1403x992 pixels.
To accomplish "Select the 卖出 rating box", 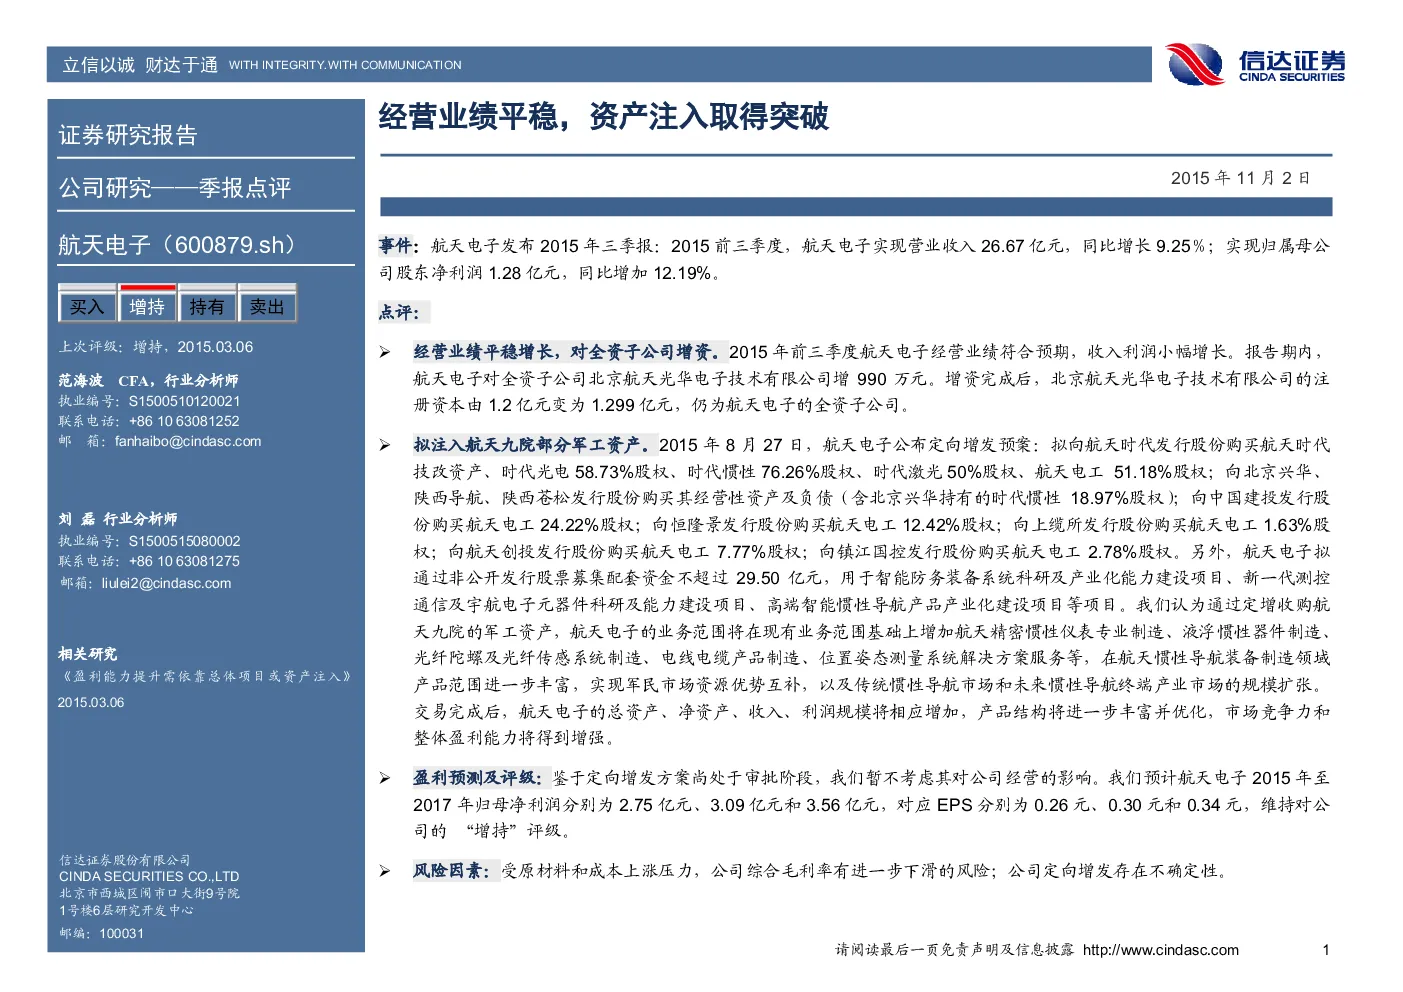I will (267, 306).
